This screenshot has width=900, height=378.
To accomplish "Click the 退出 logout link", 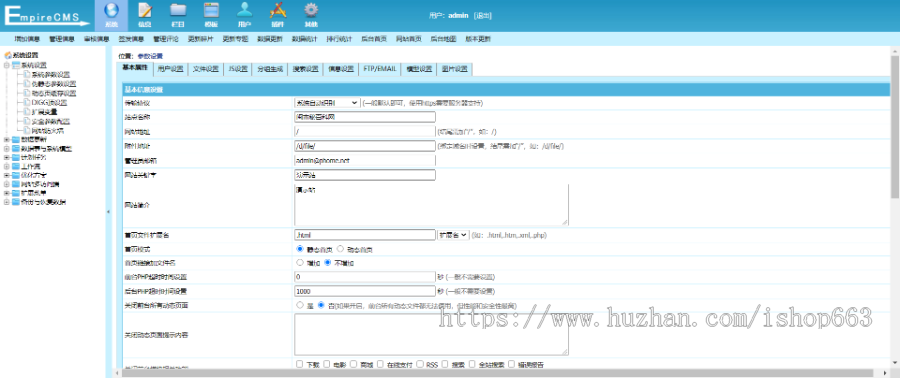I will pyautogui.click(x=483, y=15).
